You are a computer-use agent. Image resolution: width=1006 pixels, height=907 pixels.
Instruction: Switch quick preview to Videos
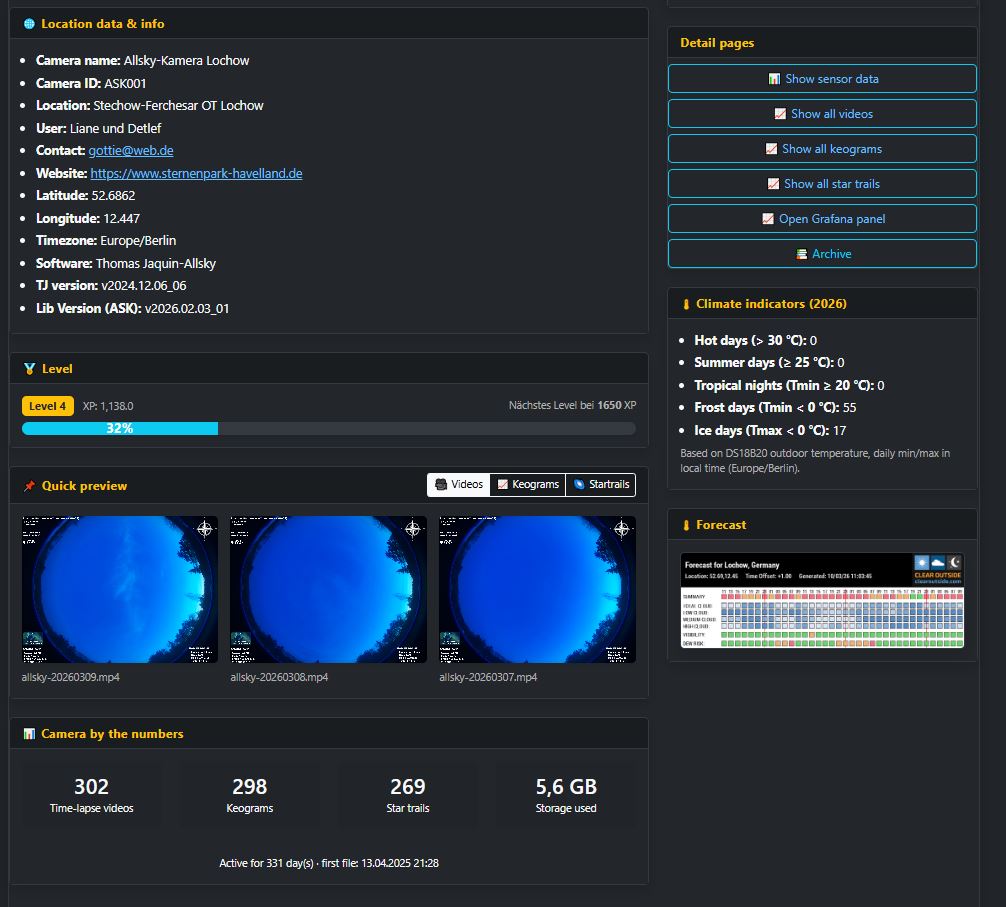(x=459, y=485)
